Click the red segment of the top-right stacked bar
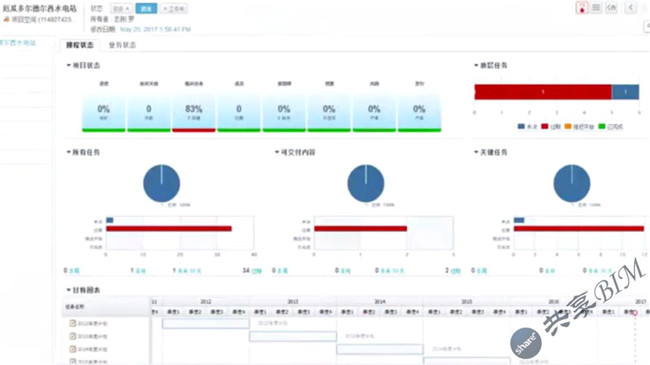Viewport: 650px width, 365px height. click(x=543, y=92)
